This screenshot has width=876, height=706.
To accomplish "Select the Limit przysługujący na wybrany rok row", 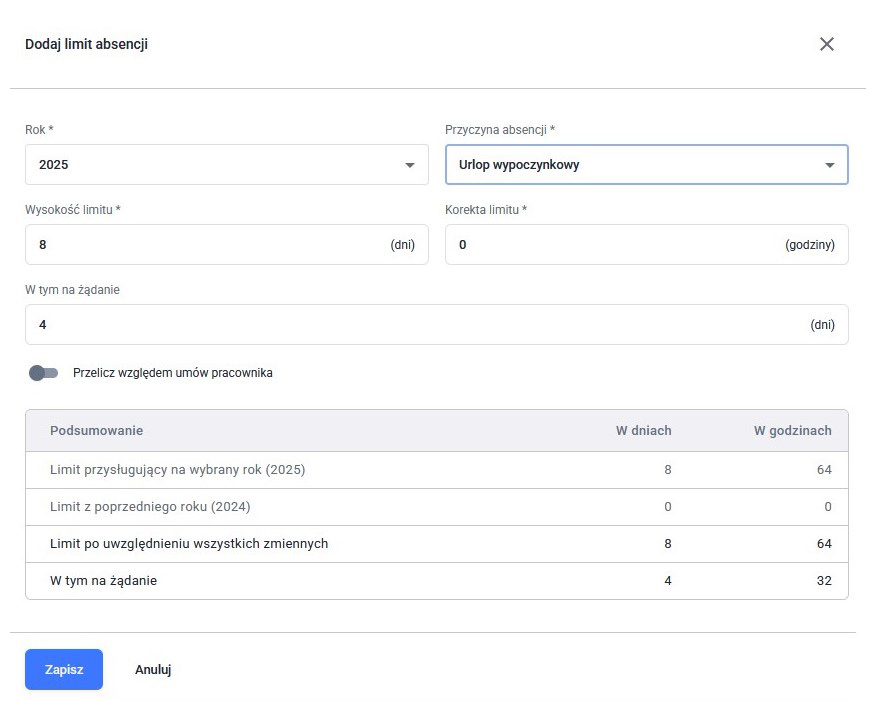I will pyautogui.click(x=436, y=470).
